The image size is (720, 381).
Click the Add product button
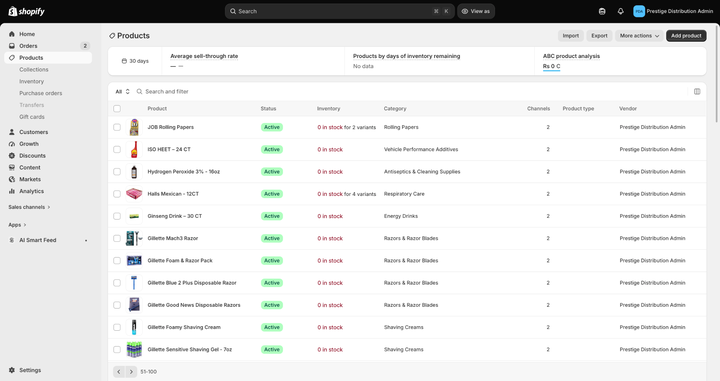point(686,36)
